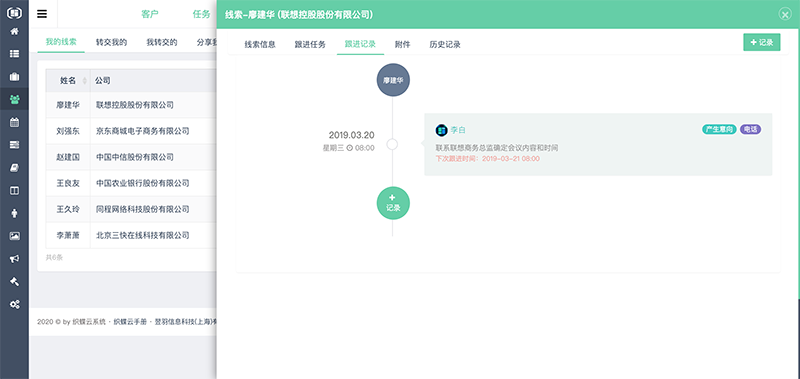Click the 公司 column header
Image resolution: width=800 pixels, height=379 pixels.
pos(103,81)
